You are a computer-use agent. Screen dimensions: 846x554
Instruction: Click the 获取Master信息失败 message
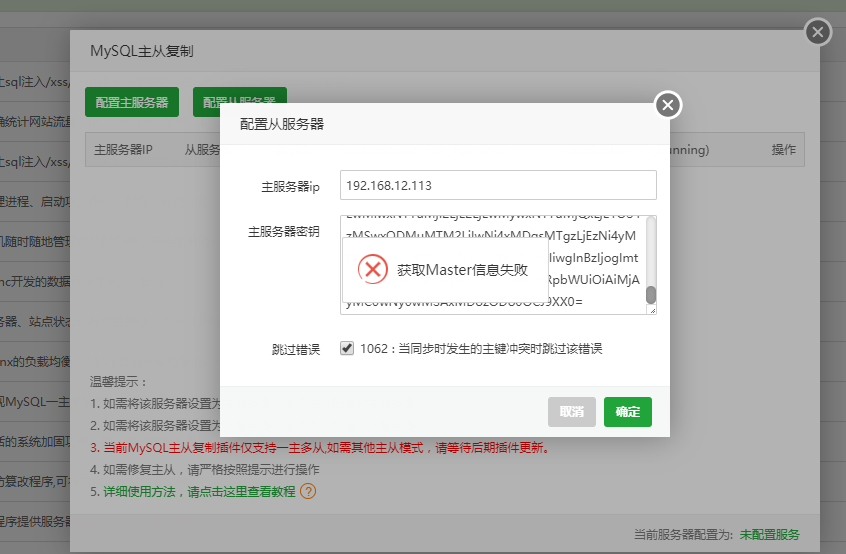[462, 270]
